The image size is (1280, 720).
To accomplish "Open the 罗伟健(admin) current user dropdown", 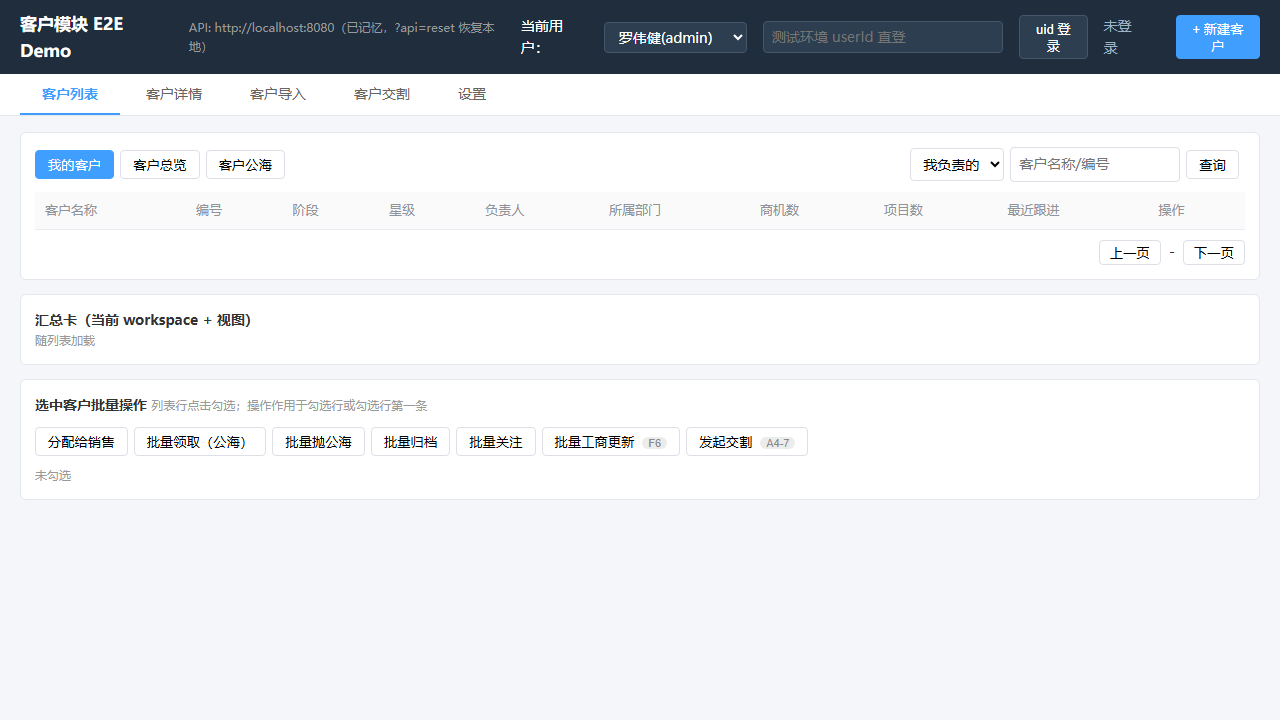I will pyautogui.click(x=675, y=37).
